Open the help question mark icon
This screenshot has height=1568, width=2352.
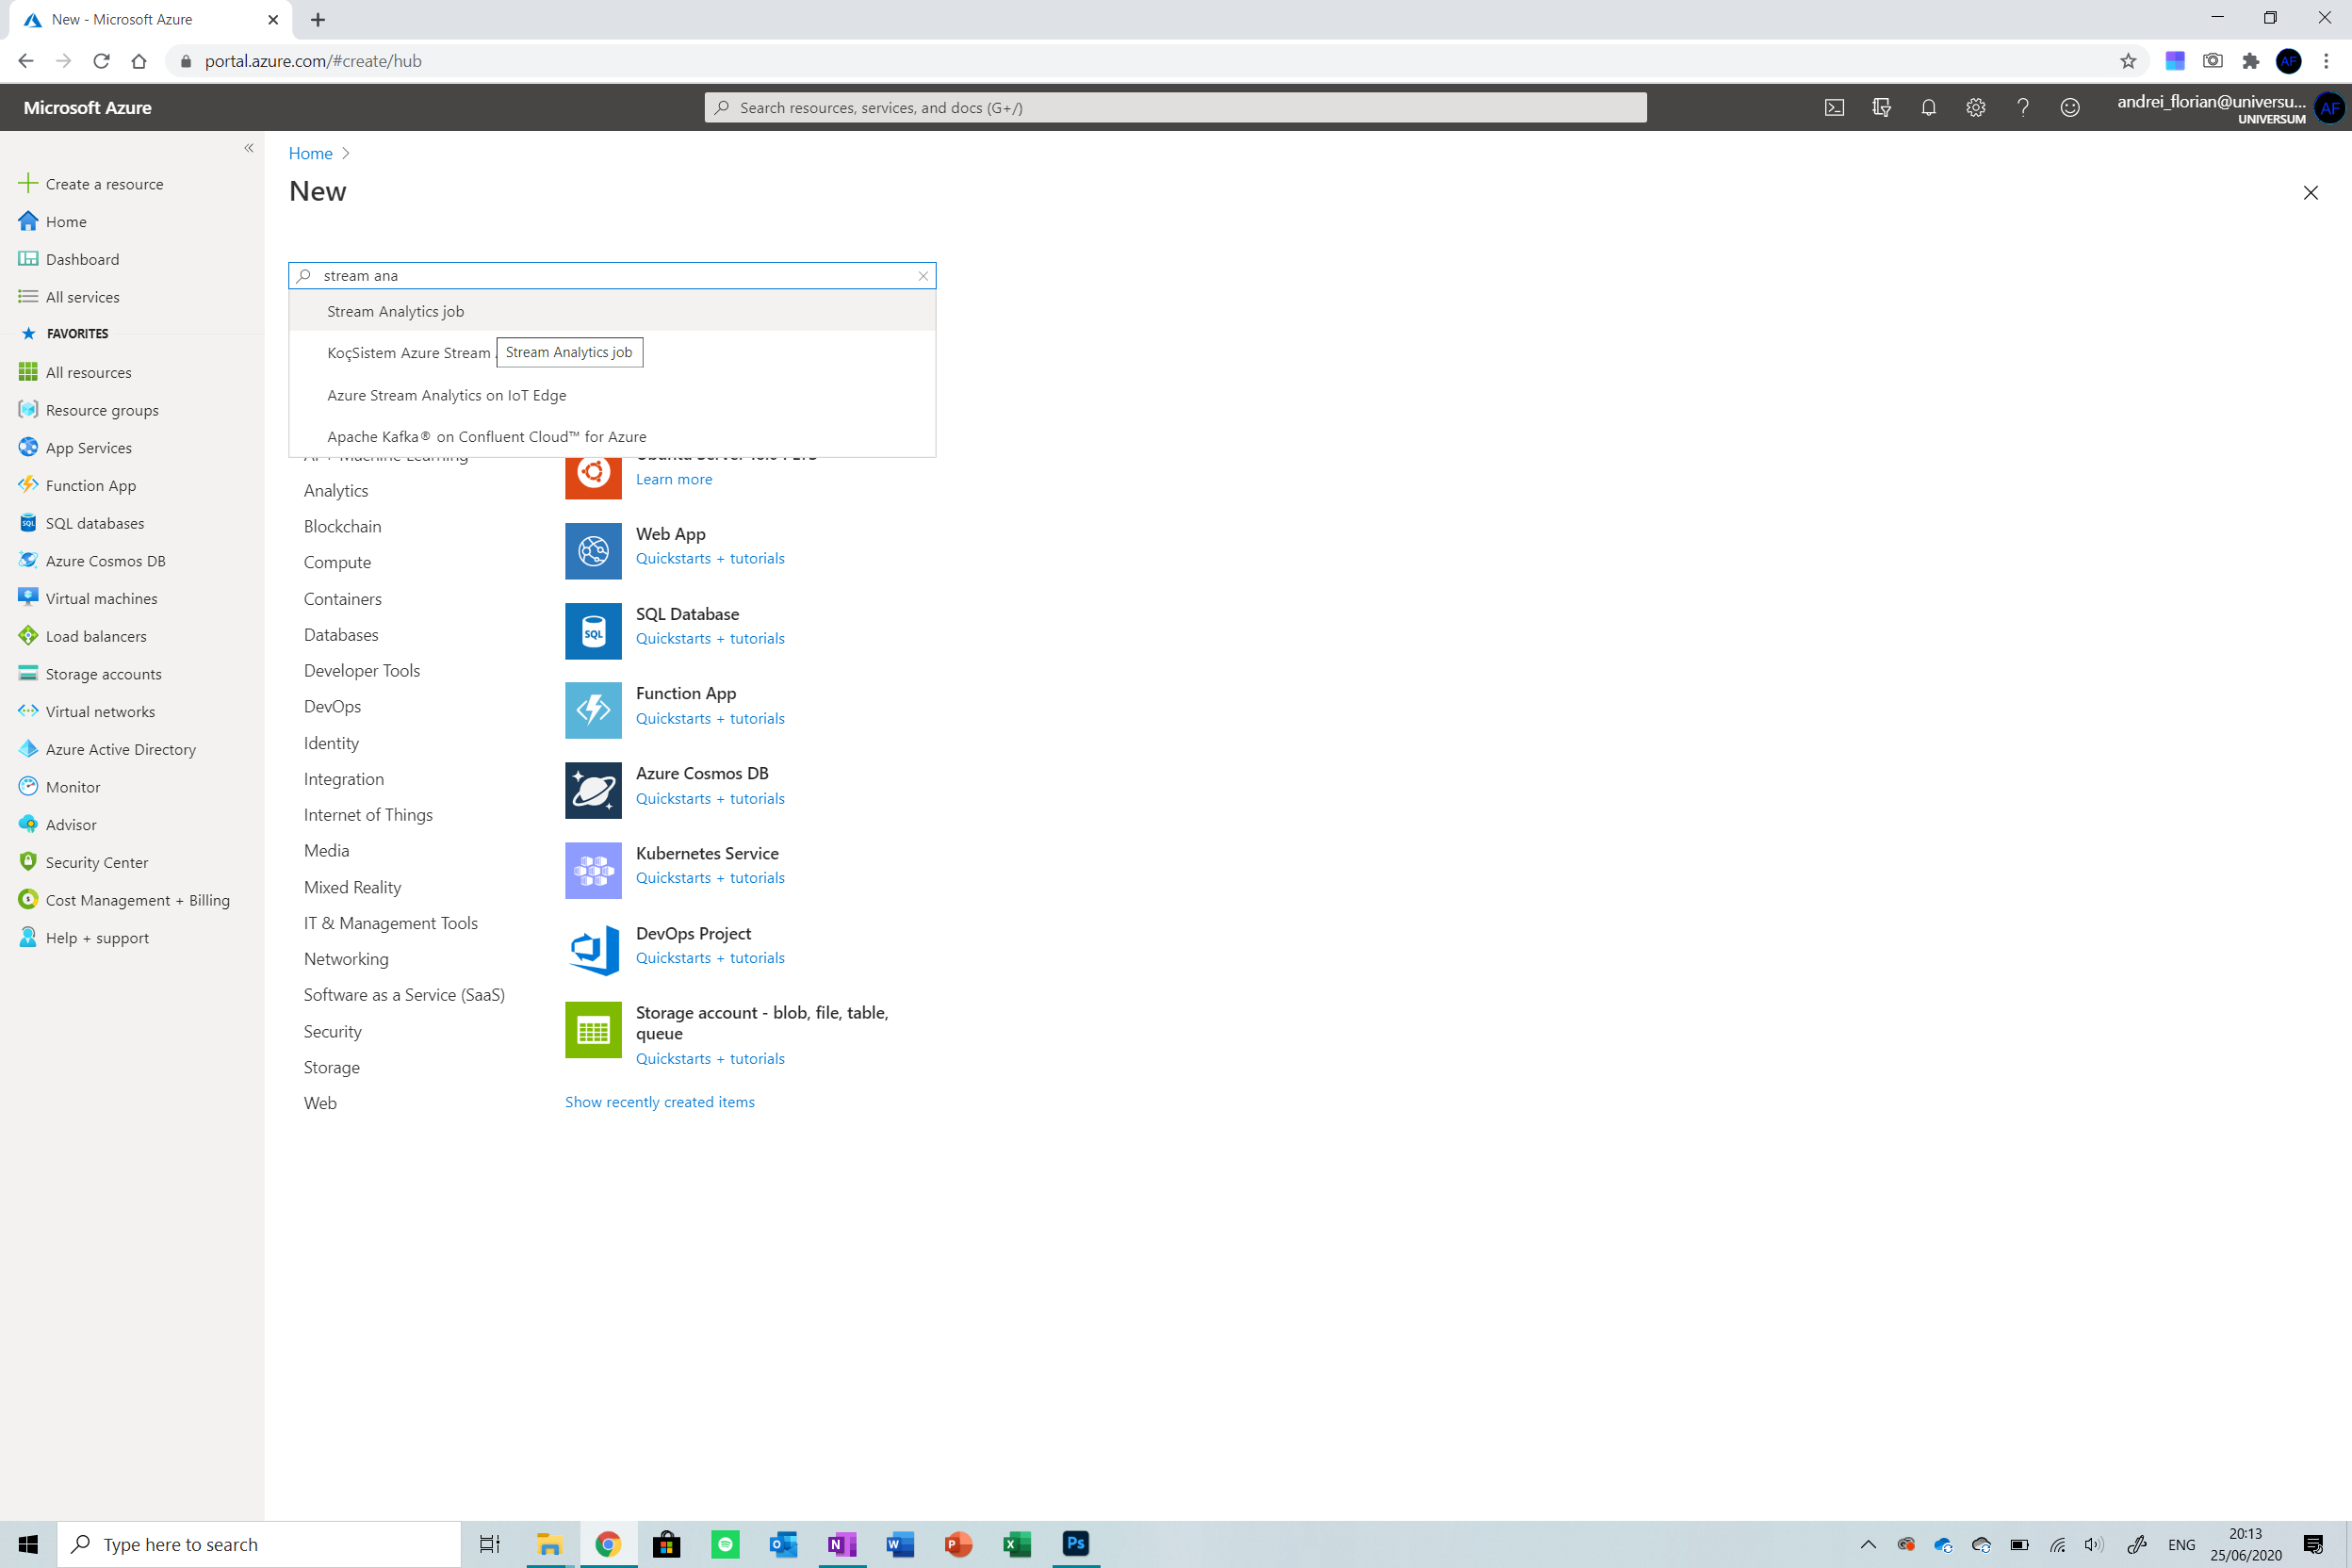[x=2022, y=107]
